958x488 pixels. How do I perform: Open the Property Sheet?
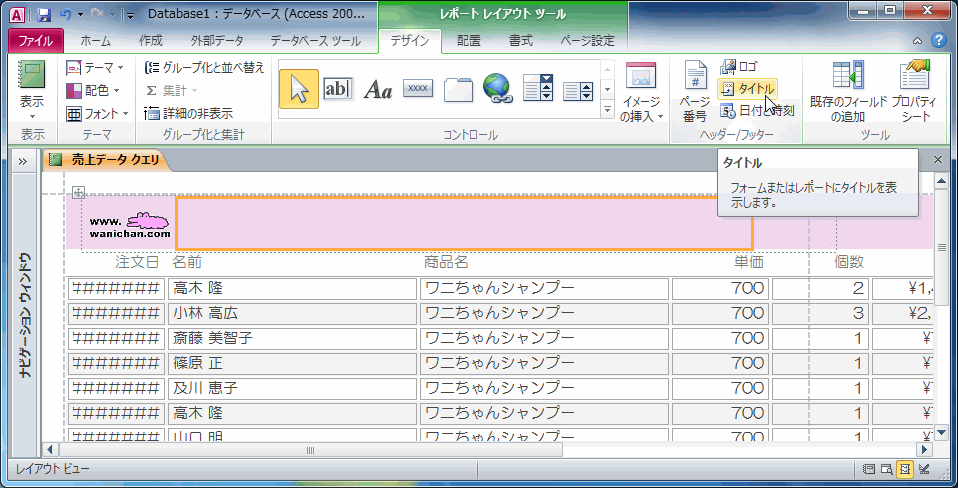coord(915,91)
